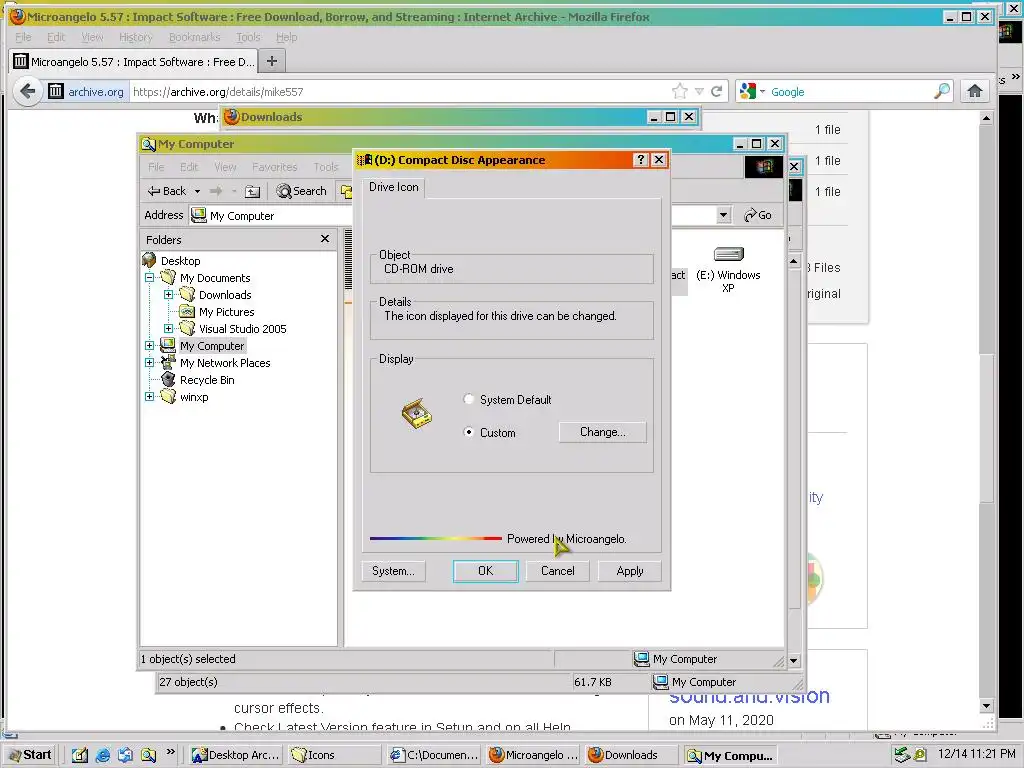Switch to C:\Documen... taskbar button
The image size is (1024, 768).
[x=434, y=755]
